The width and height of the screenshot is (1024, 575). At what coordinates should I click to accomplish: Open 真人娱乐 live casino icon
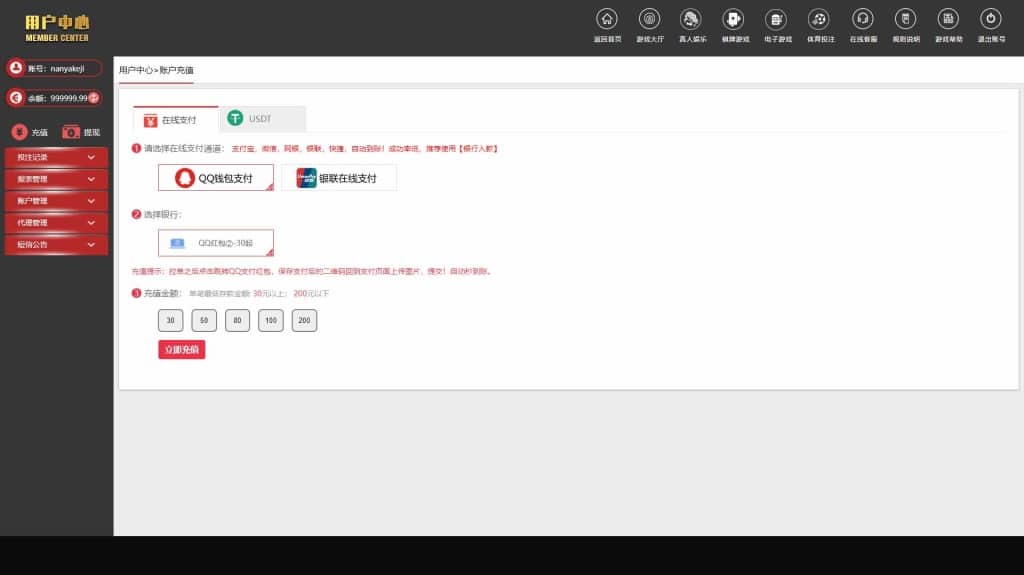point(691,19)
